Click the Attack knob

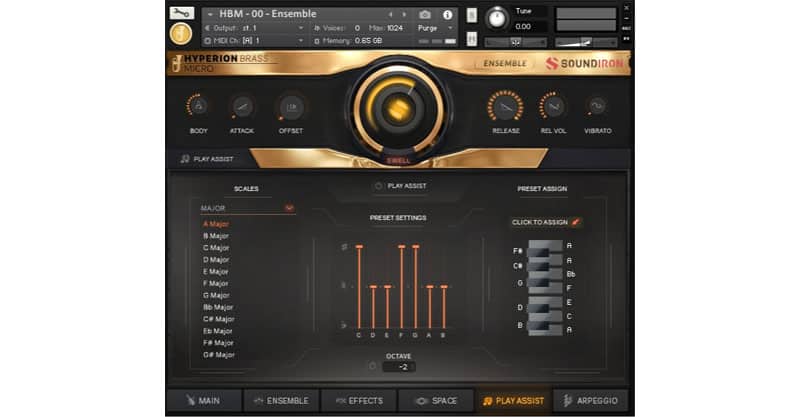(242, 106)
